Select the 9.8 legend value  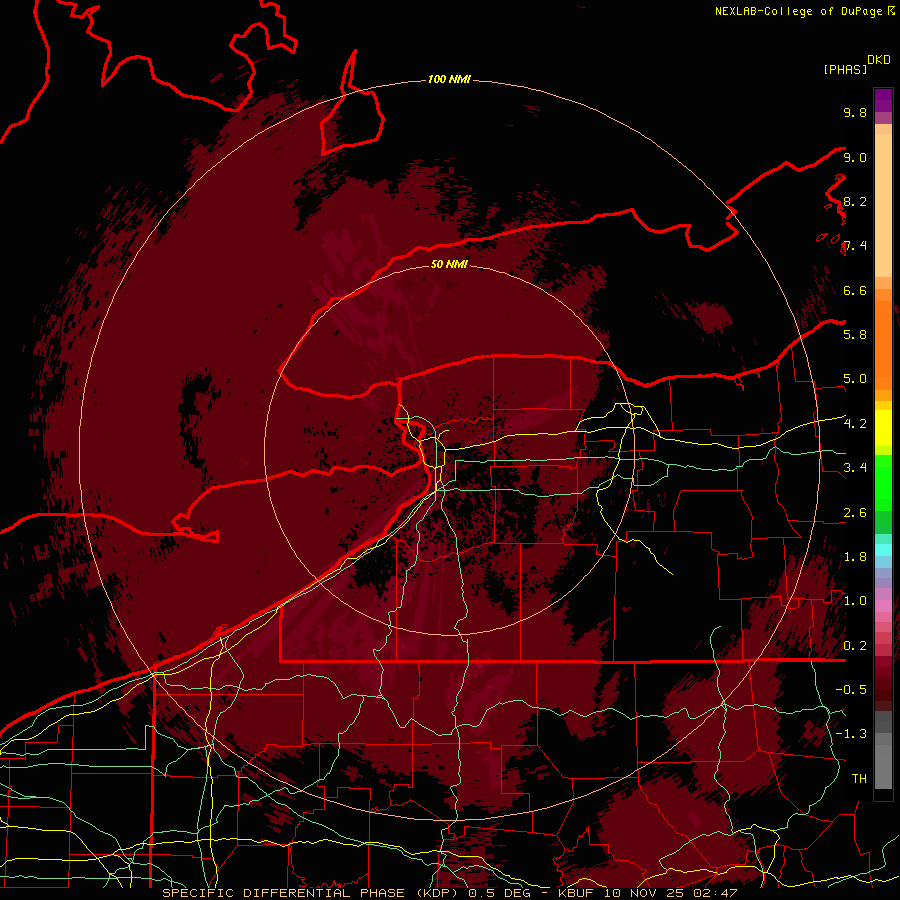point(855,112)
